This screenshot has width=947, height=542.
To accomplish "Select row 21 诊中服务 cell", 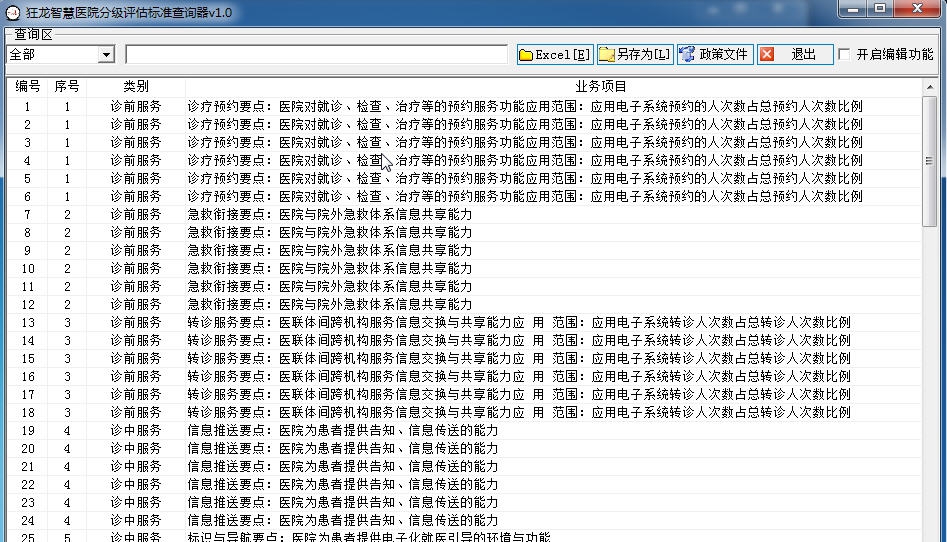I will pyautogui.click(x=136, y=466).
